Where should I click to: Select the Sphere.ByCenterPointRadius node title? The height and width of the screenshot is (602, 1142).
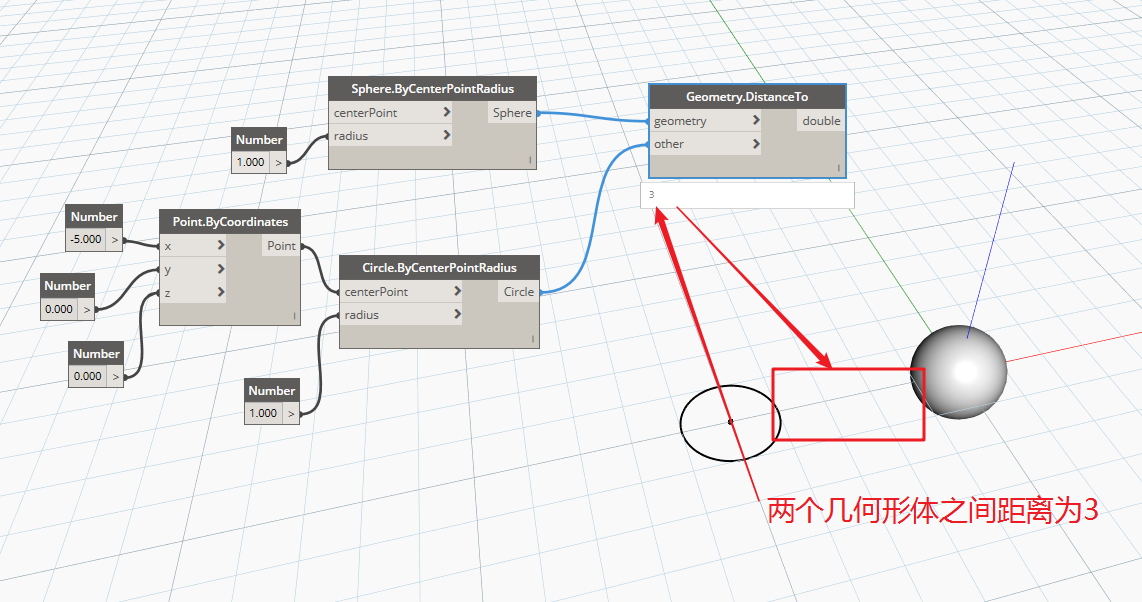[433, 89]
